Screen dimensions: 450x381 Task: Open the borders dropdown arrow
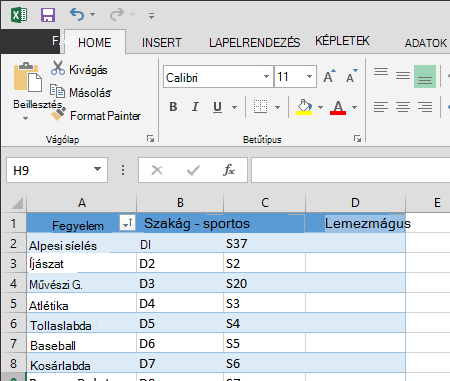click(x=277, y=107)
